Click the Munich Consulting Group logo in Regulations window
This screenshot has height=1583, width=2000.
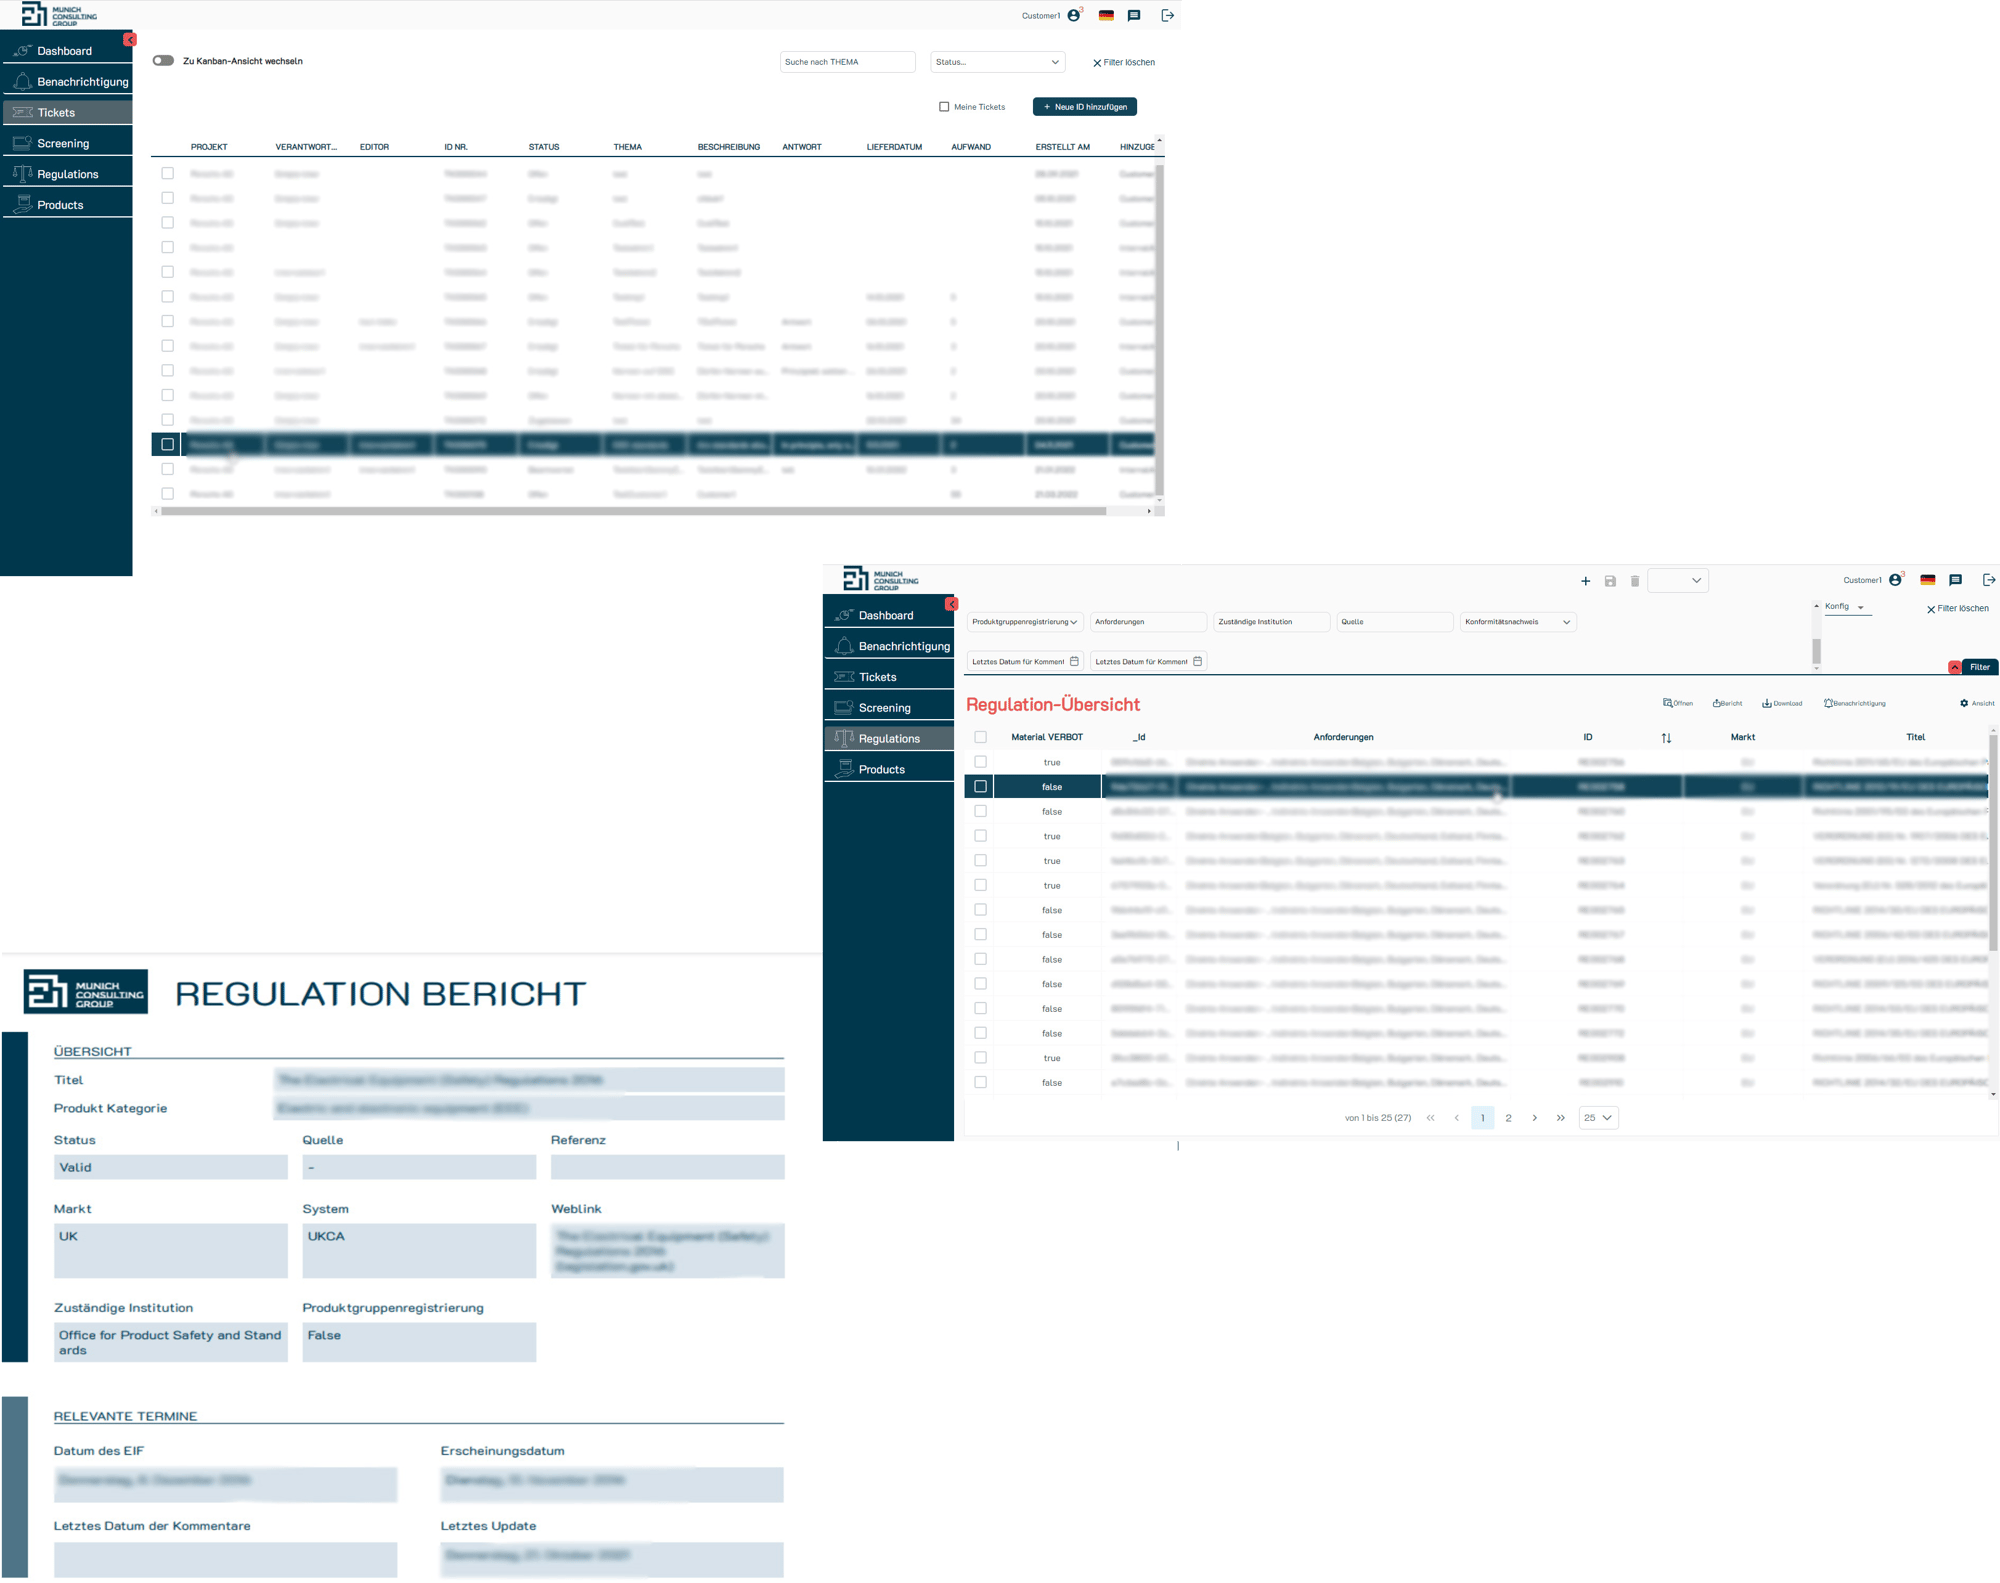click(x=881, y=579)
